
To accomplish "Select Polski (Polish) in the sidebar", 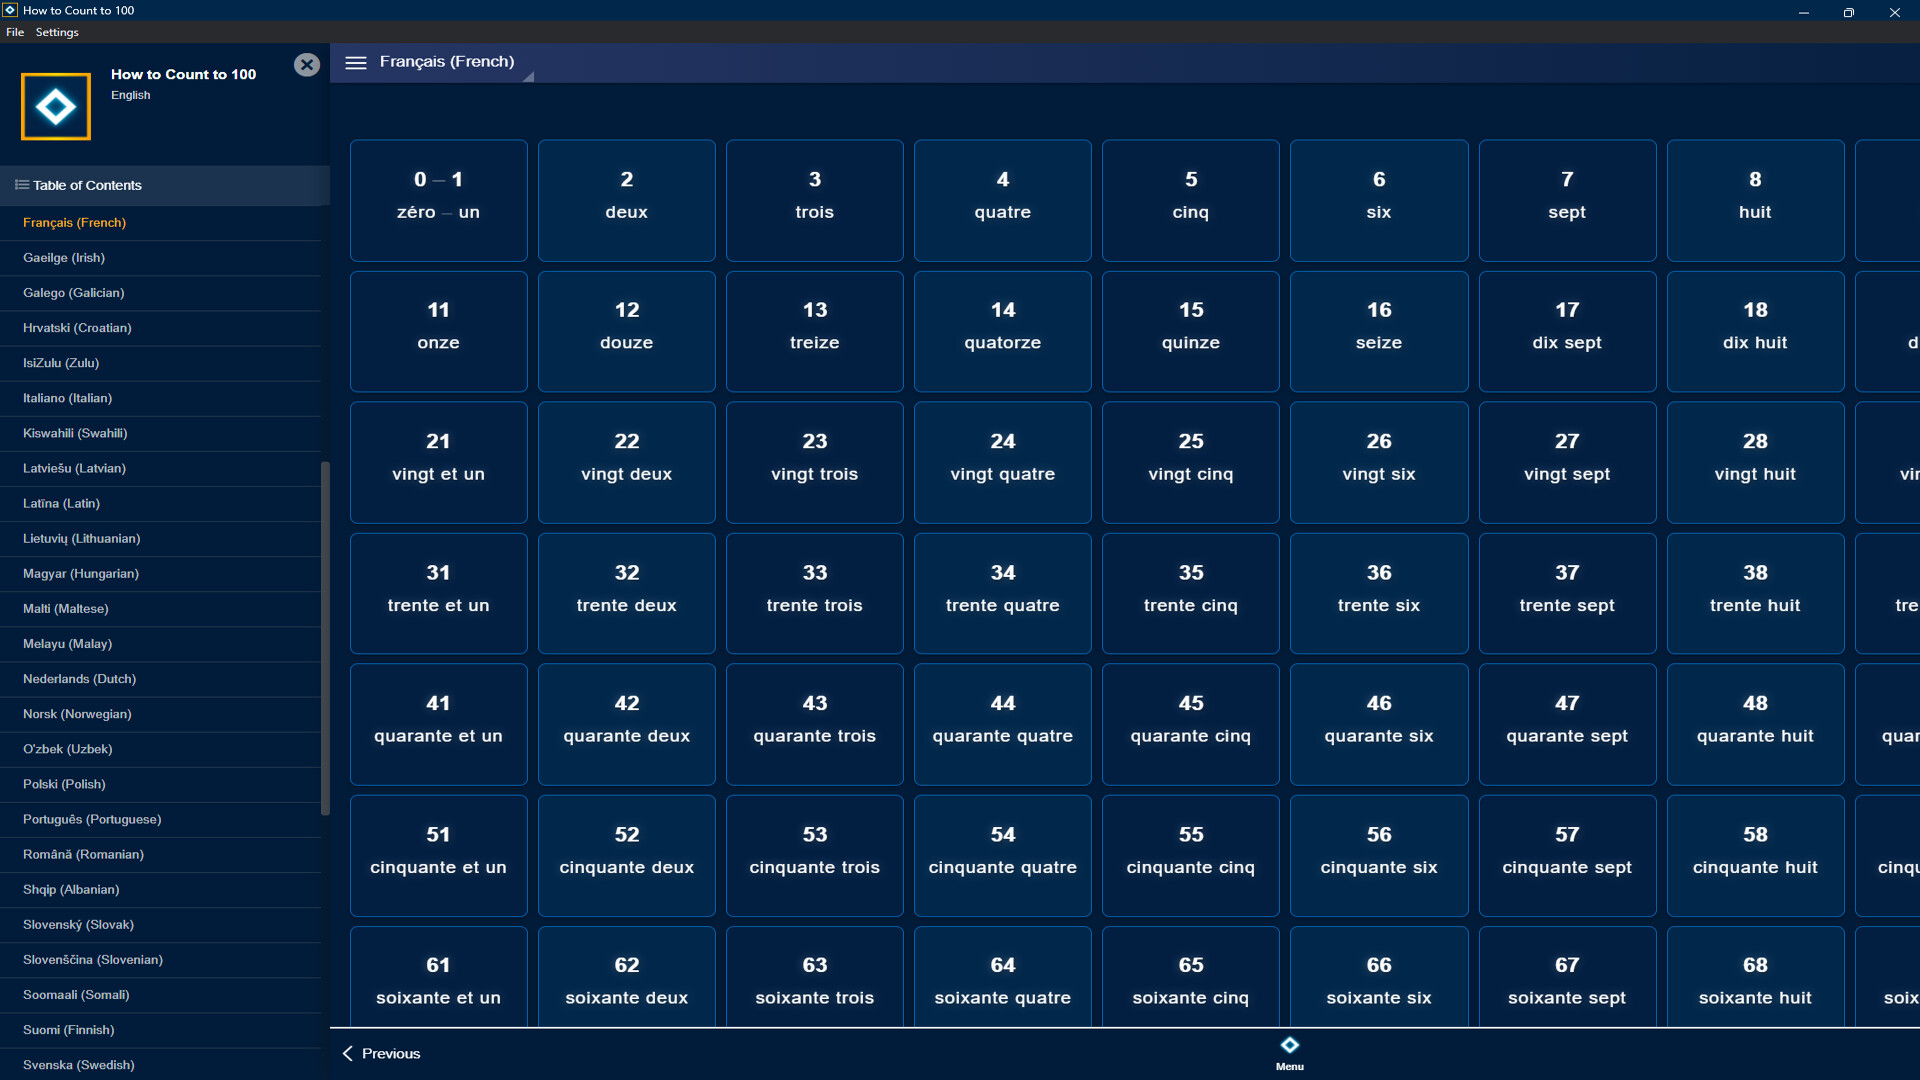I will 64,784.
